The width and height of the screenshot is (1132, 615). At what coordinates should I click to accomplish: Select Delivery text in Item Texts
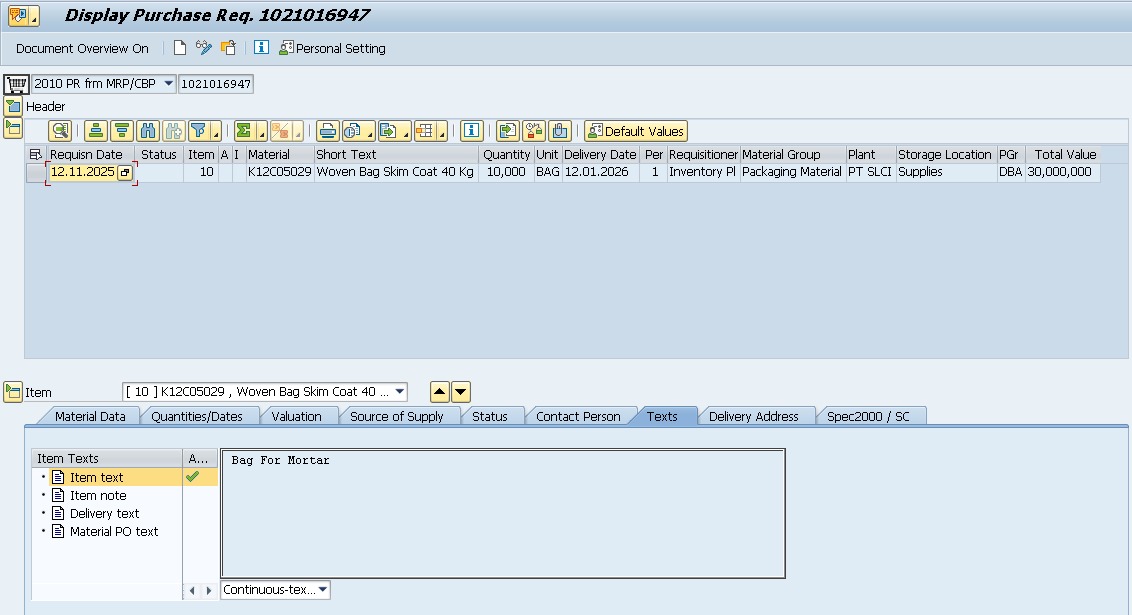[x=104, y=514]
